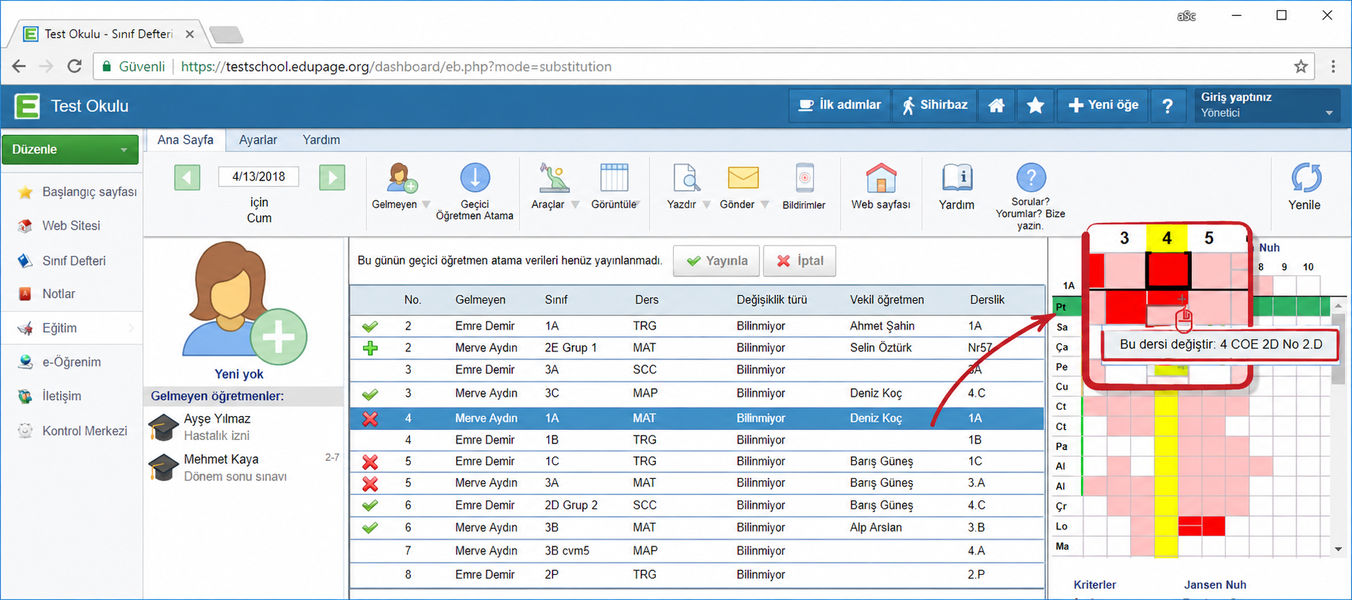Click the Yenile refresh icon
The width and height of the screenshot is (1352, 600).
point(1306,178)
